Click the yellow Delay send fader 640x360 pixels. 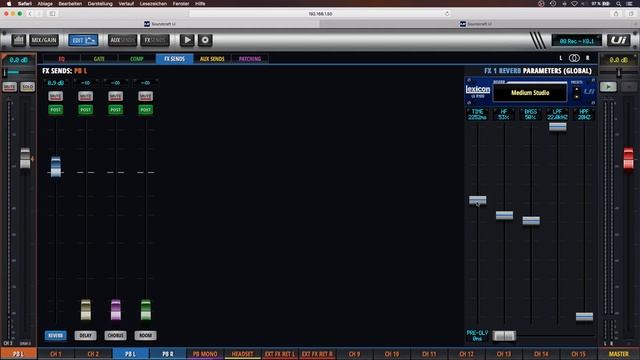86,310
